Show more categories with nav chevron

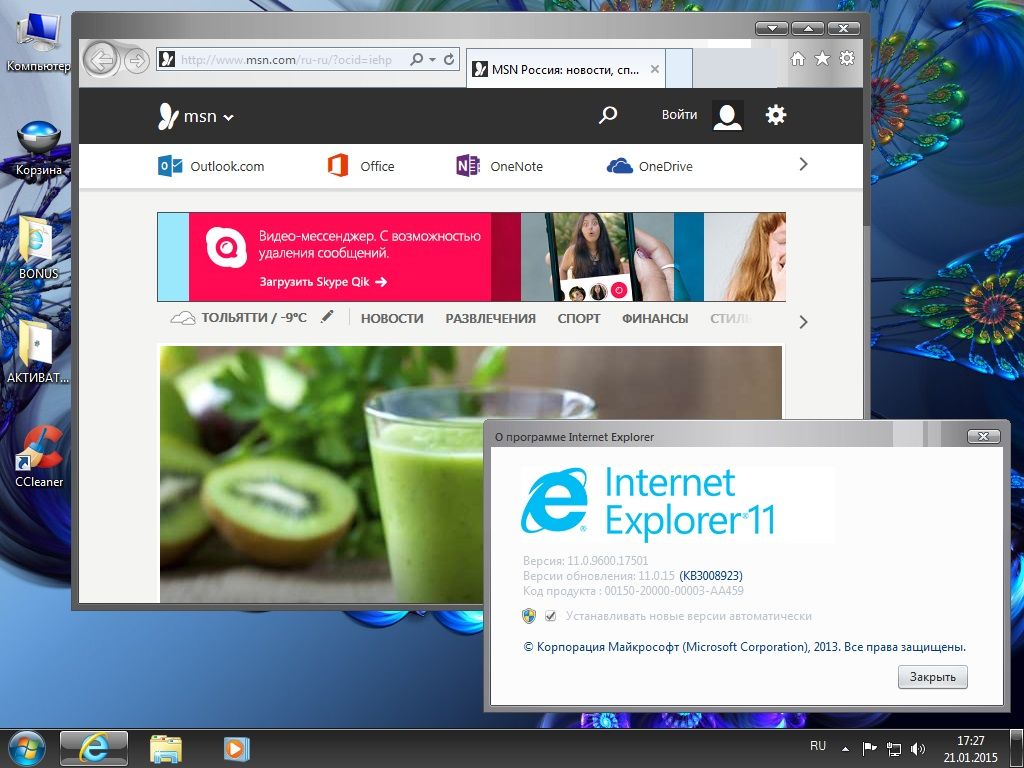point(803,321)
